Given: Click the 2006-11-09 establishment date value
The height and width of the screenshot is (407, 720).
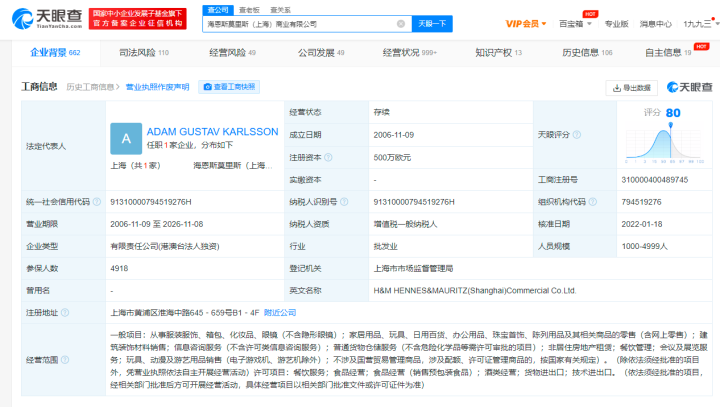Looking at the screenshot, I should coord(394,135).
